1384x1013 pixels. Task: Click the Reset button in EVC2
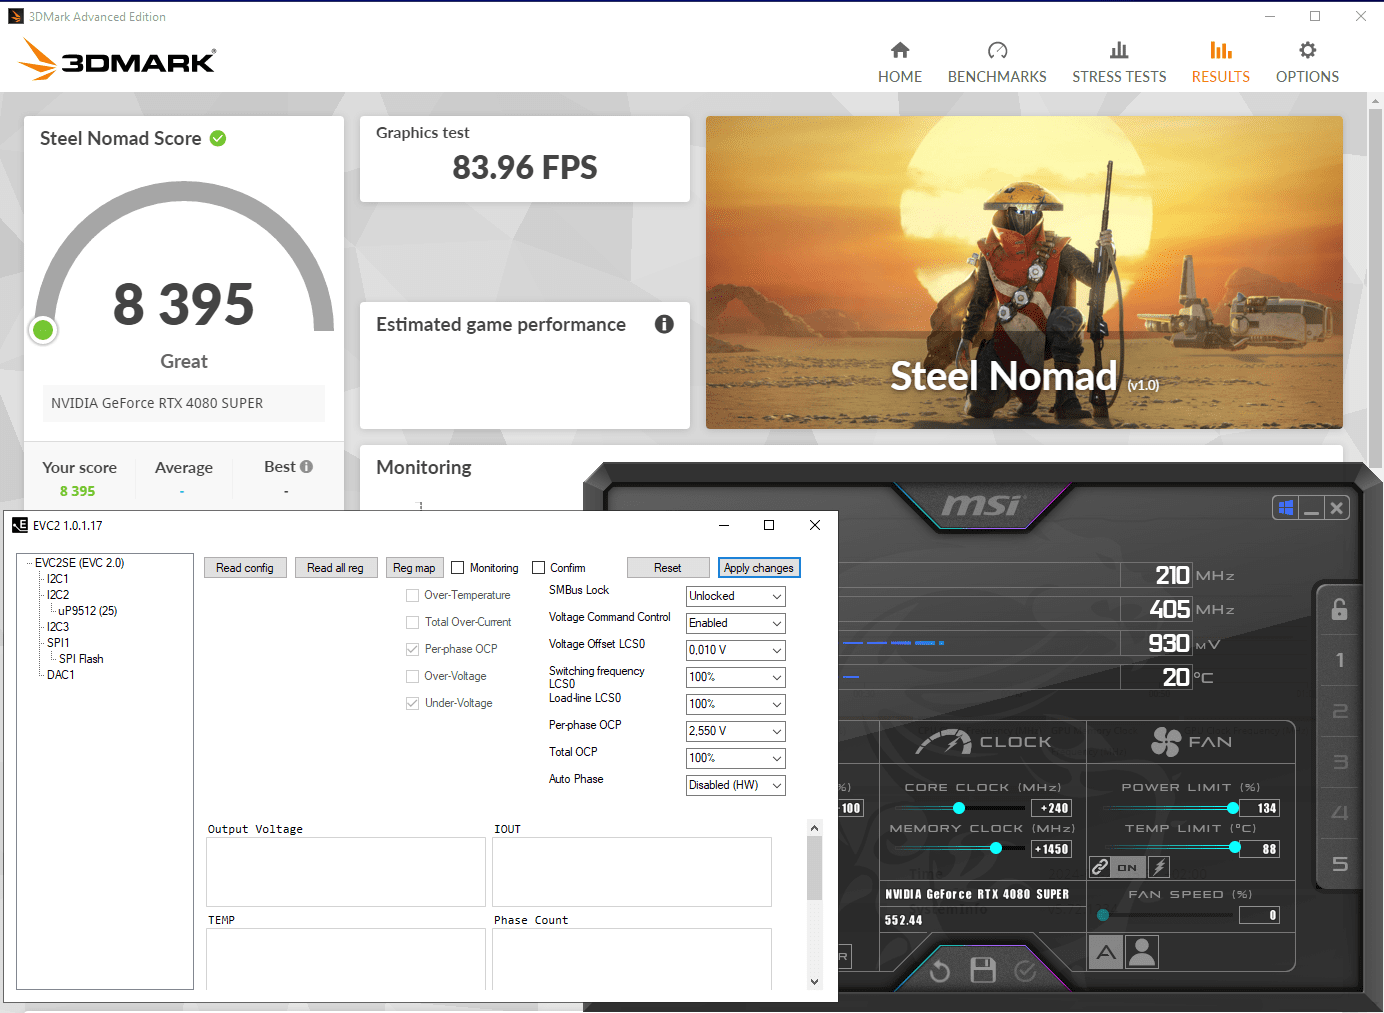pyautogui.click(x=668, y=568)
